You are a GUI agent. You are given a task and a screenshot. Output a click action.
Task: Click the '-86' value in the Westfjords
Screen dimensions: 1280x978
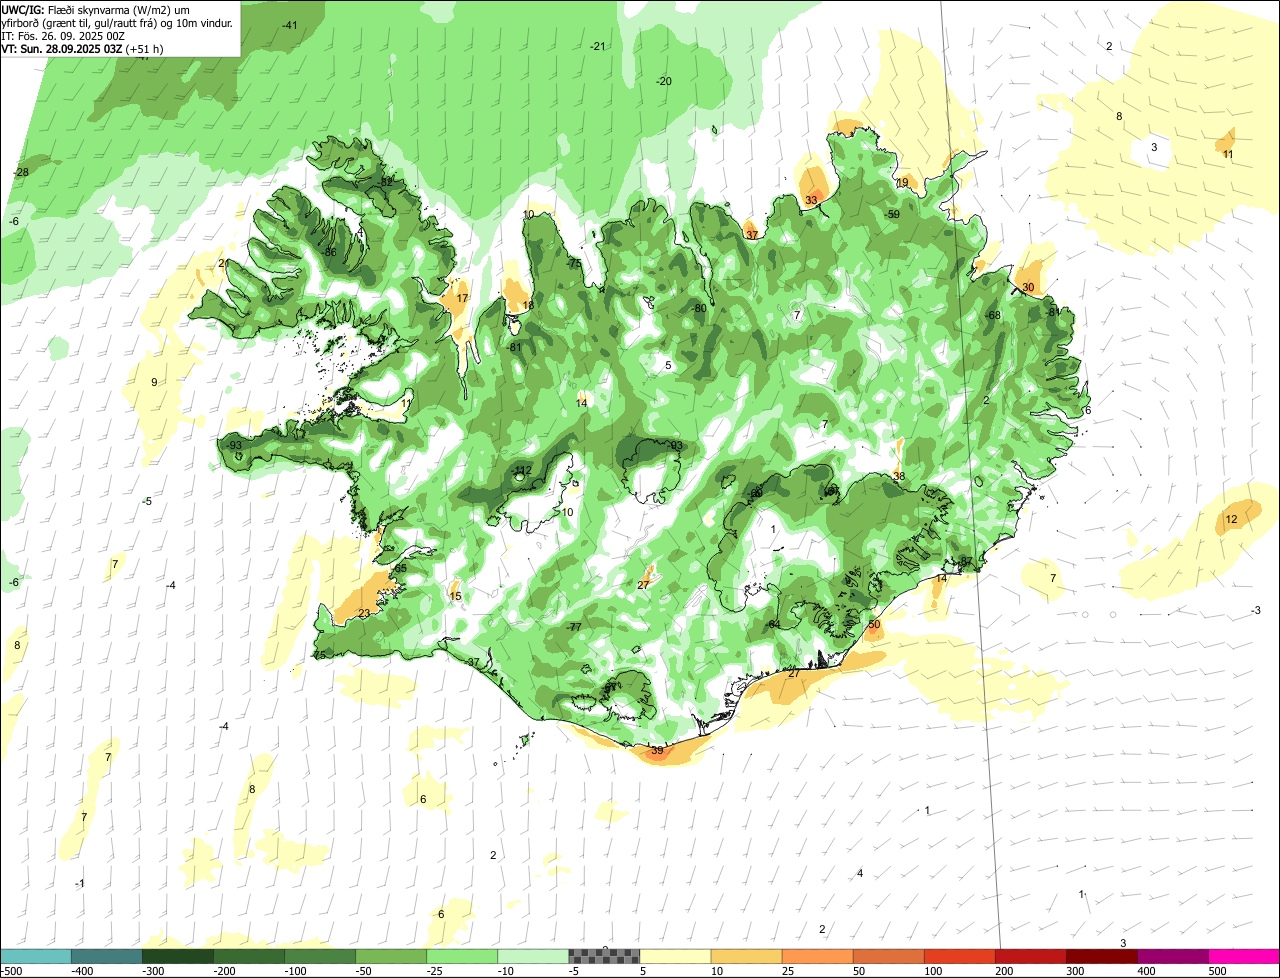[x=328, y=252]
